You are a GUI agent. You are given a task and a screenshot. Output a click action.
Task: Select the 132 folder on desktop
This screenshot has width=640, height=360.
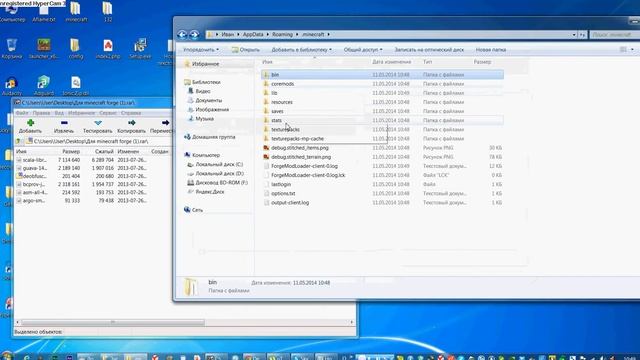coord(107,11)
